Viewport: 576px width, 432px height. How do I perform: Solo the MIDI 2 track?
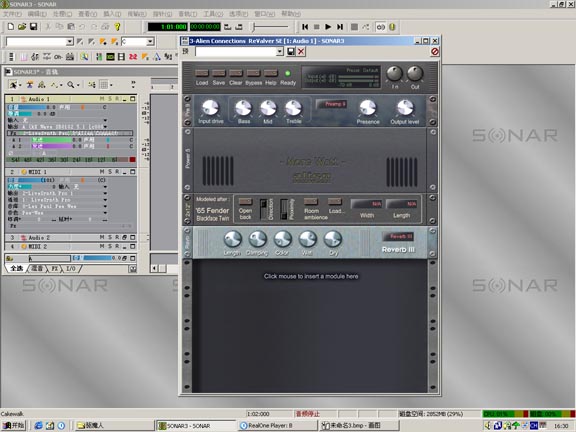coord(110,246)
